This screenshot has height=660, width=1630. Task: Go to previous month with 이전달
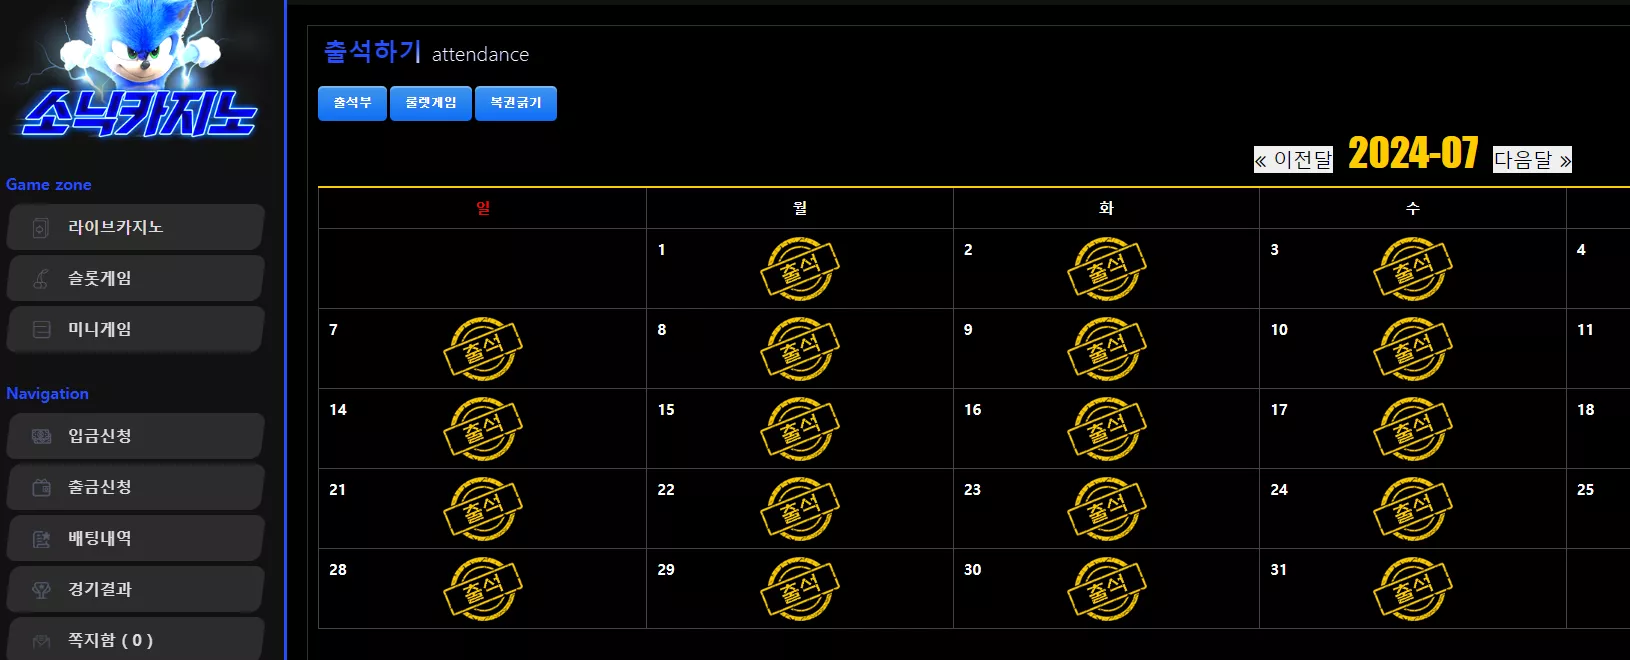(x=1293, y=160)
